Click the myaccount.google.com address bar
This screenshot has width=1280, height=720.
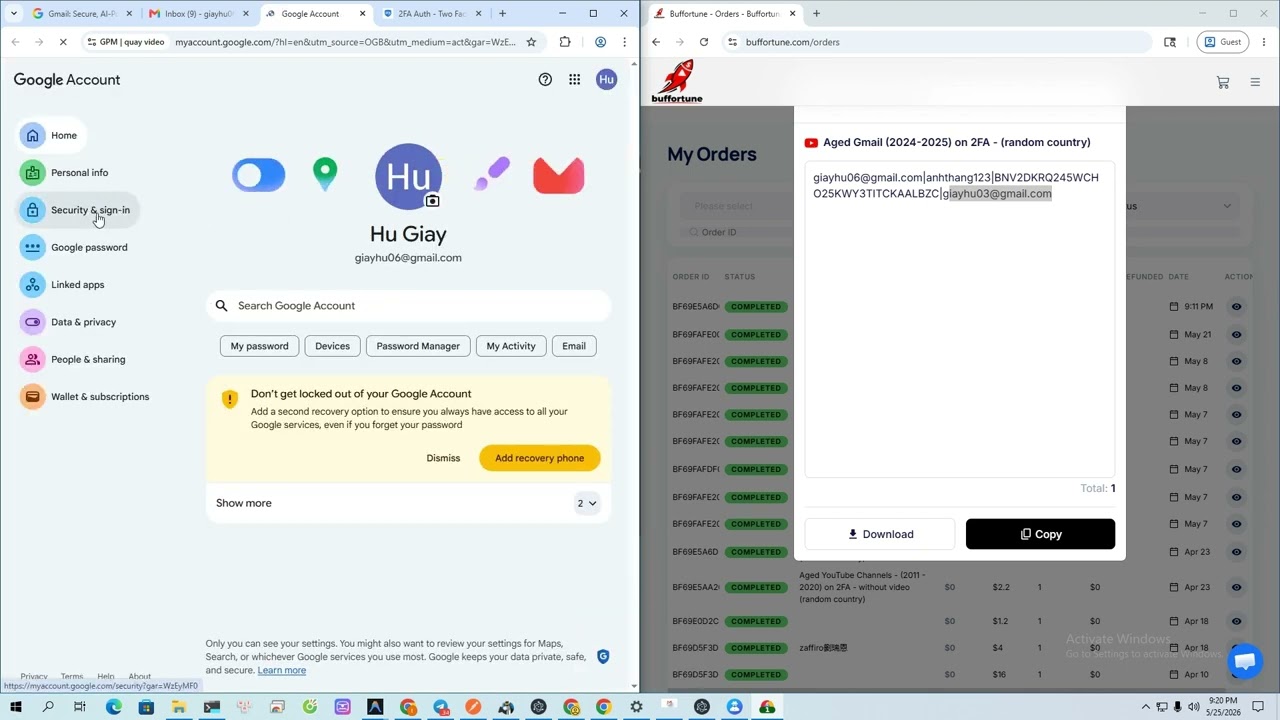coord(345,42)
